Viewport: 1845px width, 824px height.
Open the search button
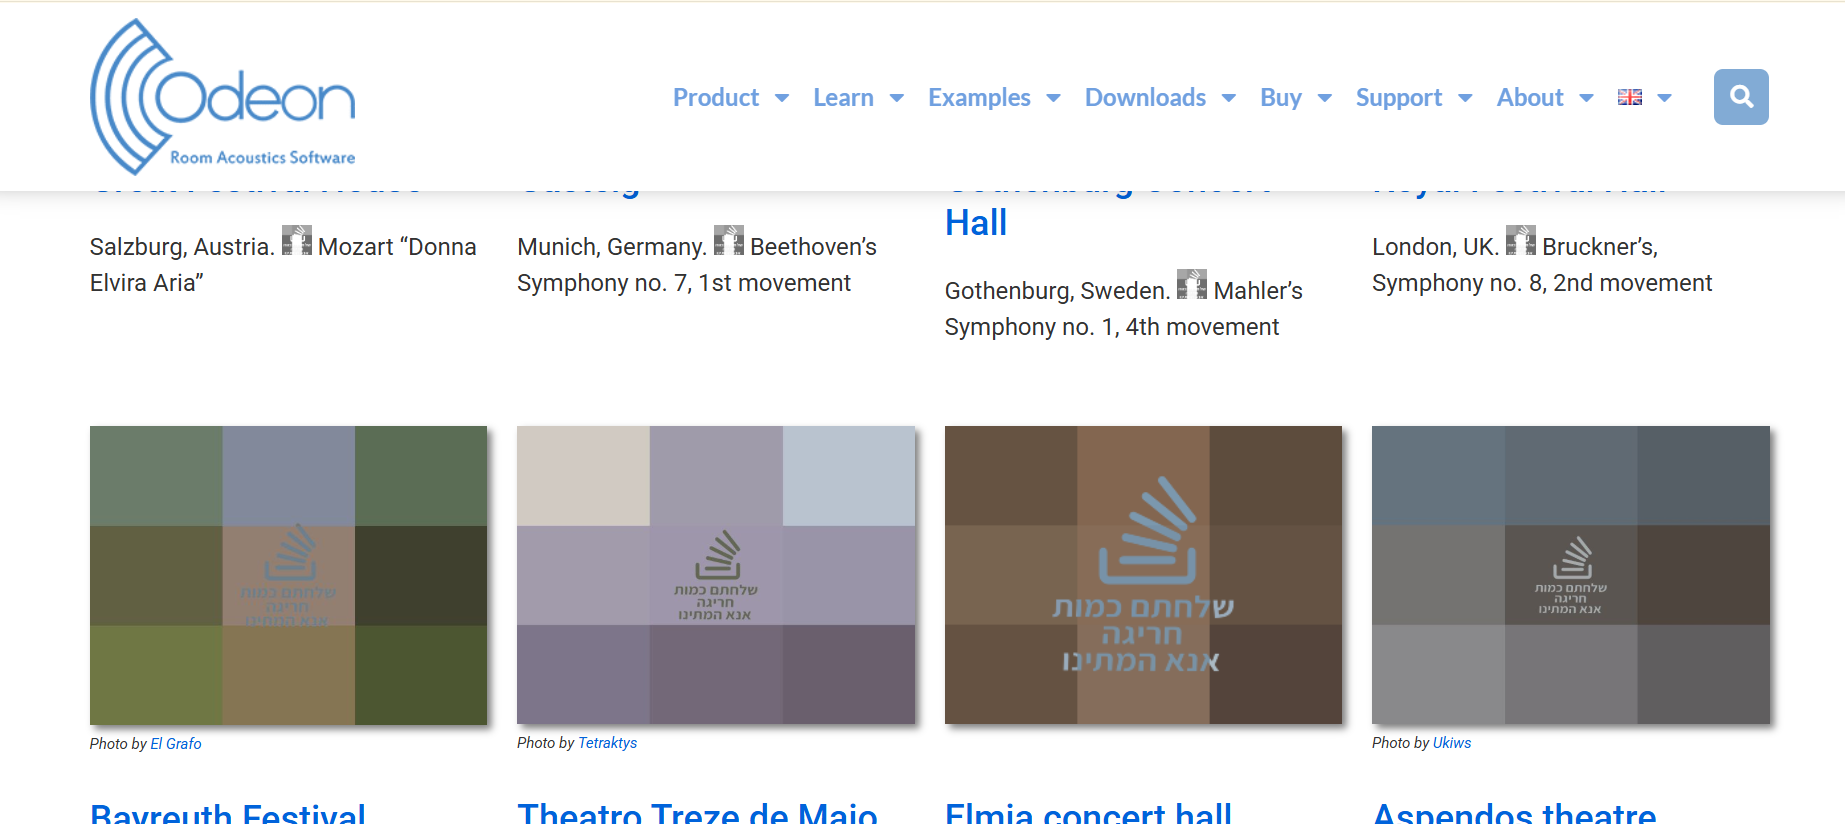point(1740,97)
